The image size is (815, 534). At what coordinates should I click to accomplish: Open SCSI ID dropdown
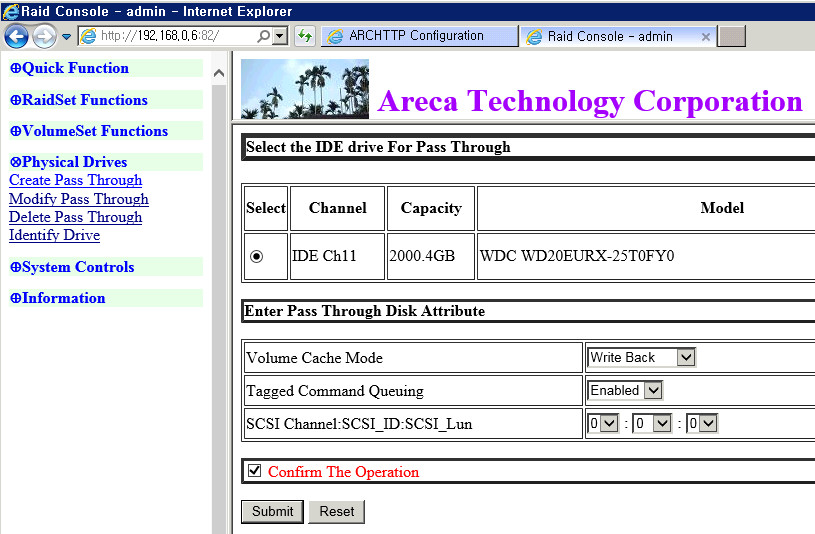tap(652, 423)
